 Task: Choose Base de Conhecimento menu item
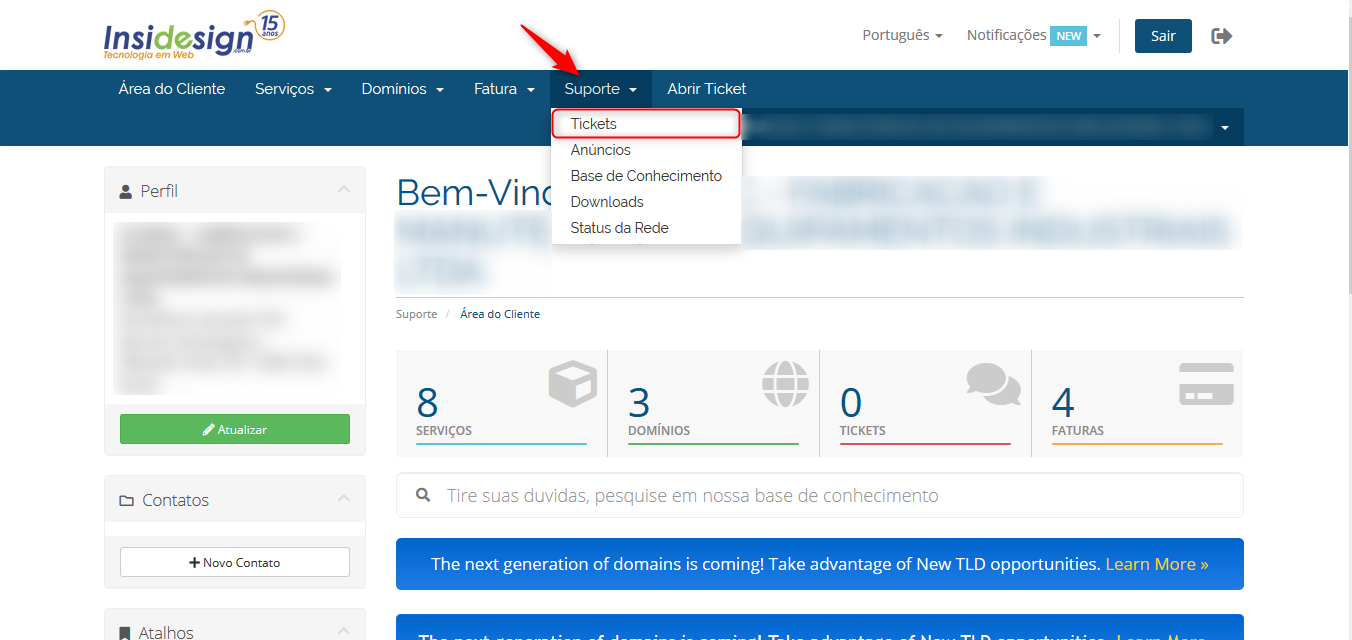[x=646, y=176]
